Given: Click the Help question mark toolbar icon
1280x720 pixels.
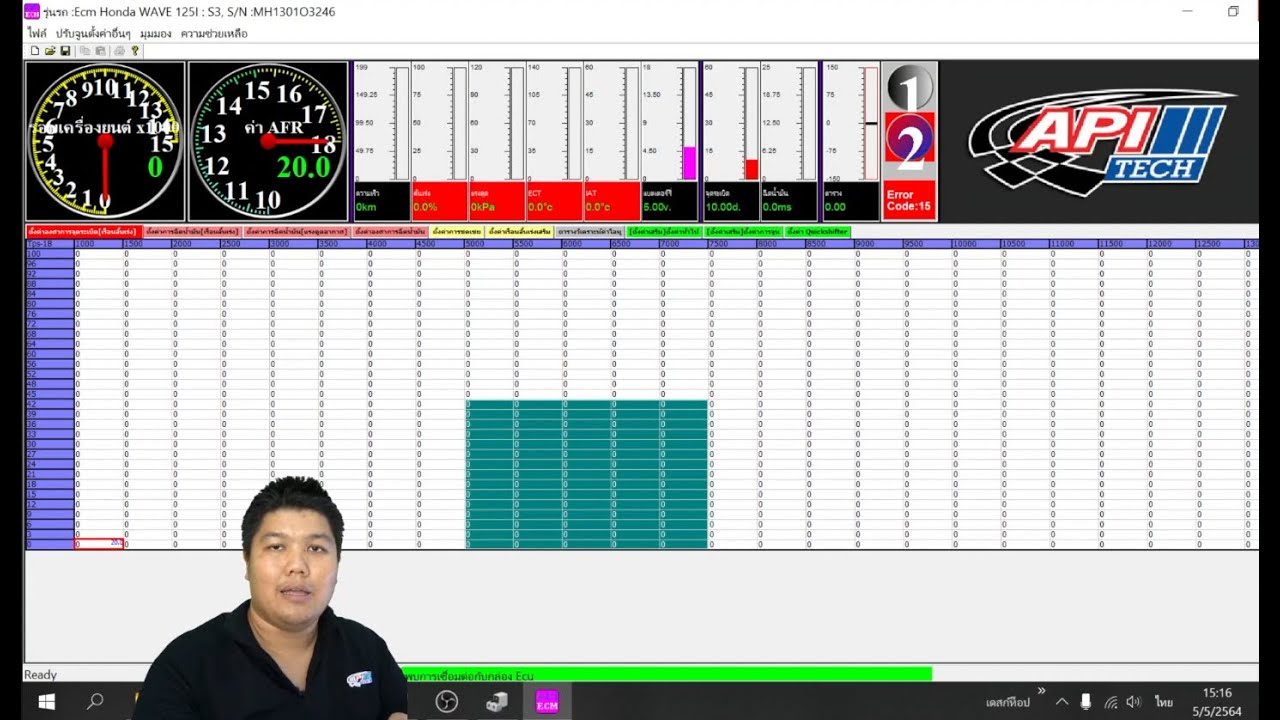Looking at the screenshot, I should point(135,50).
